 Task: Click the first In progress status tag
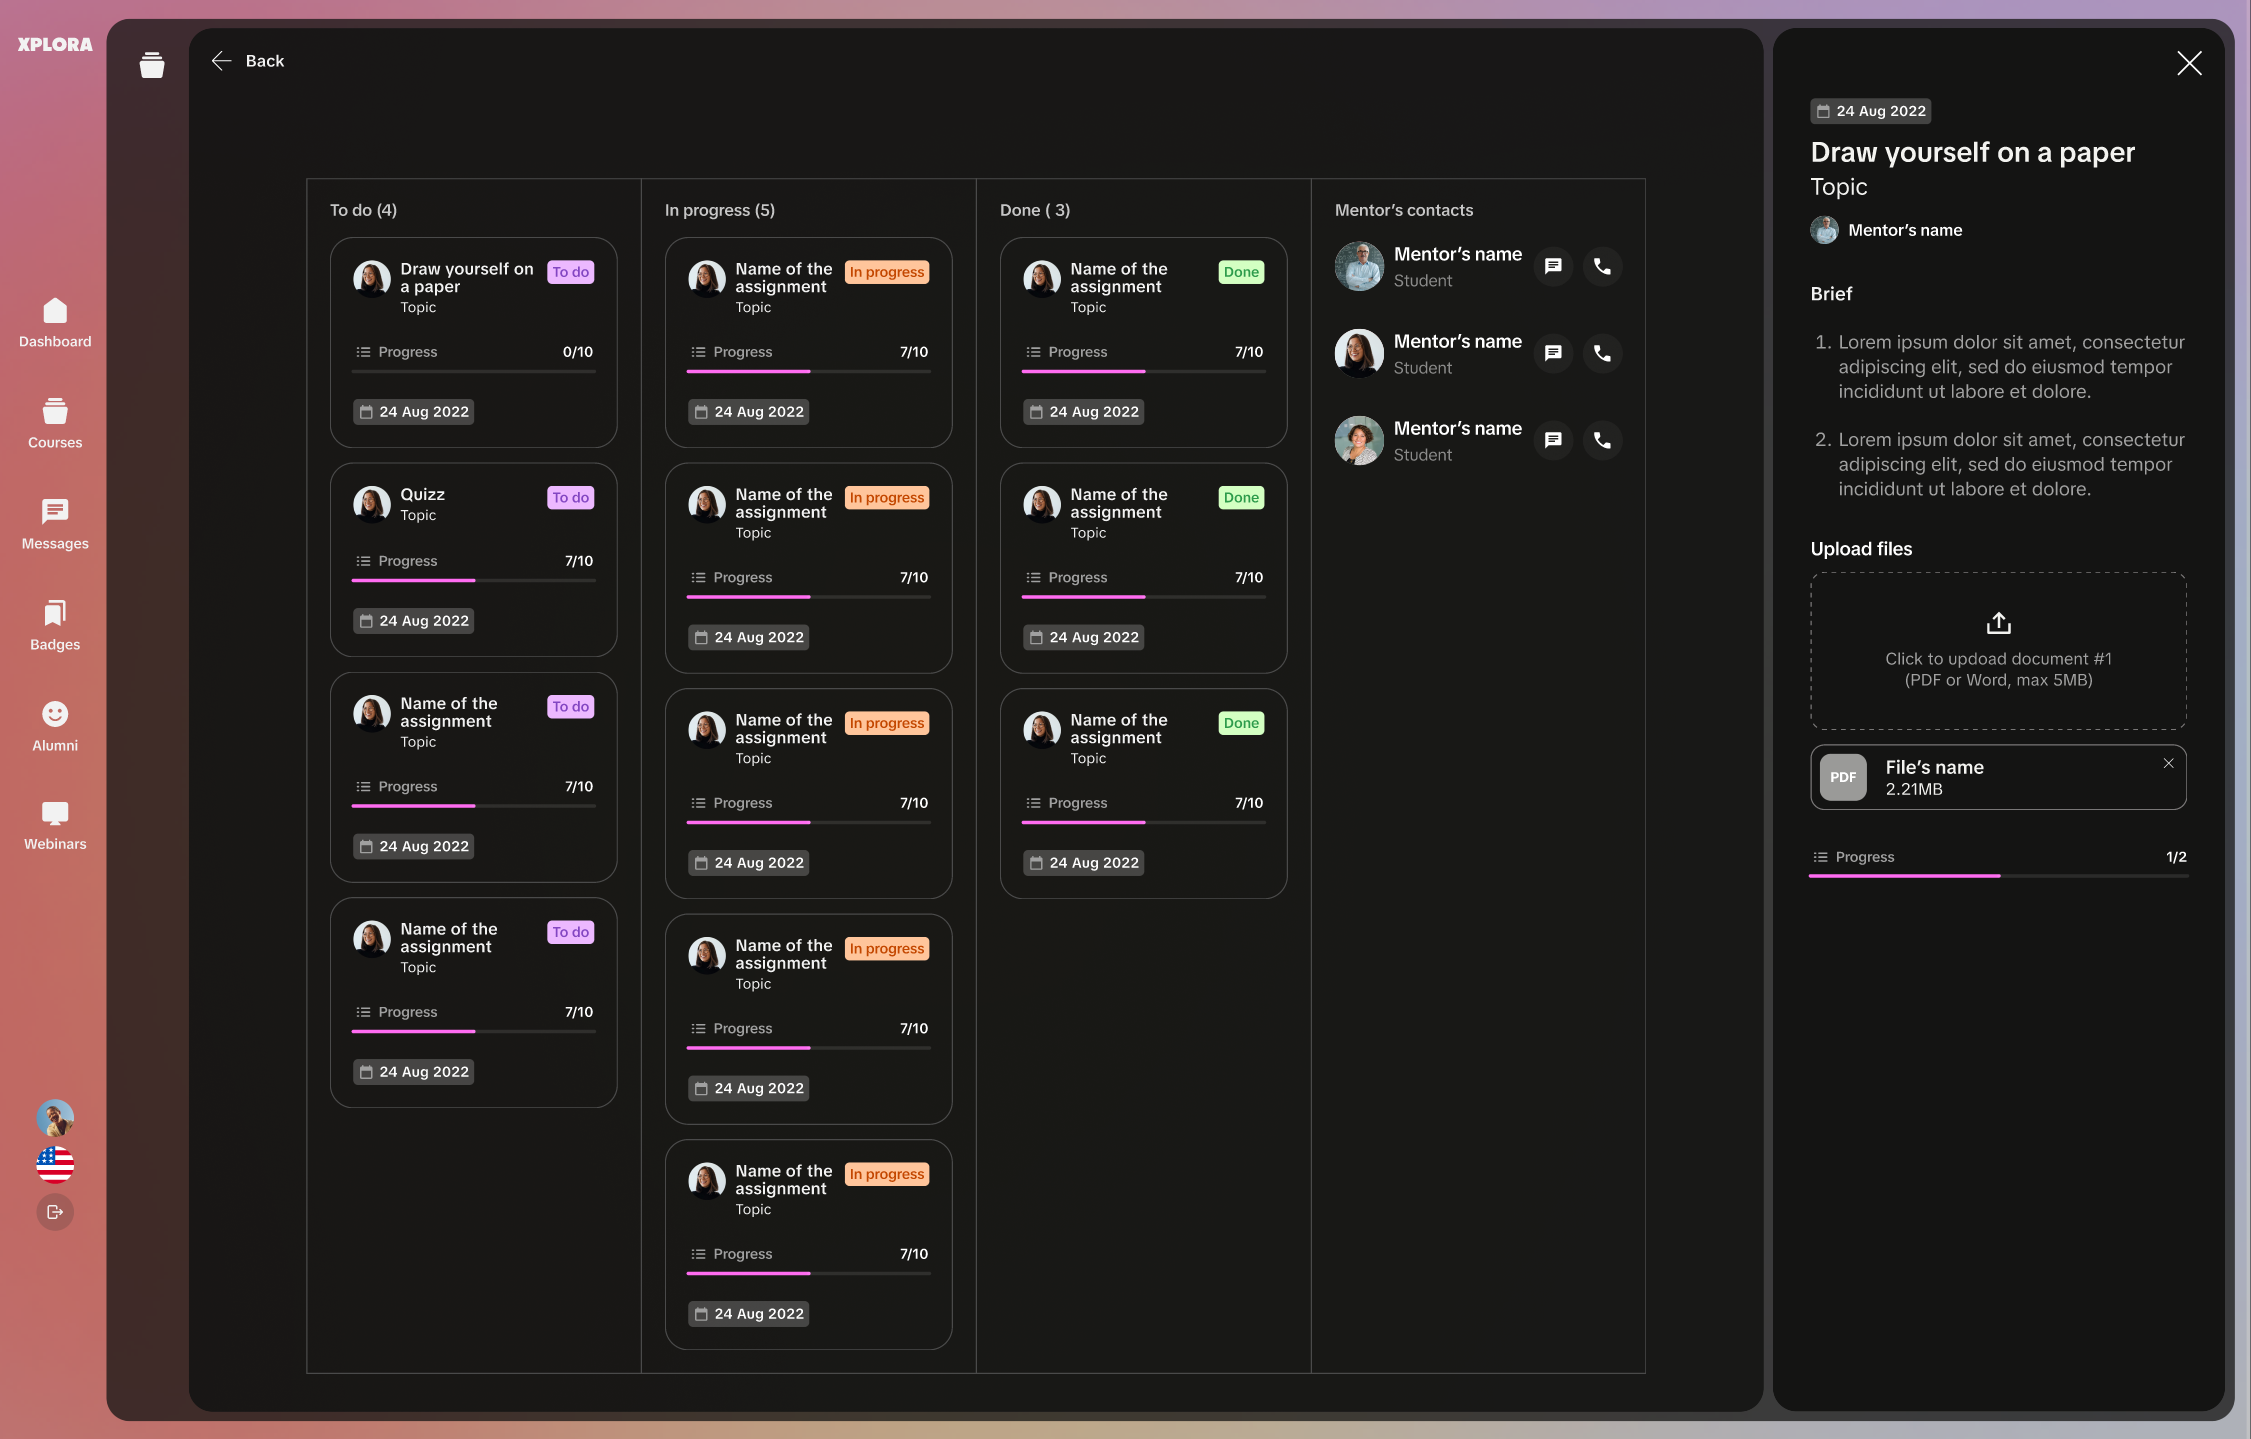(887, 272)
